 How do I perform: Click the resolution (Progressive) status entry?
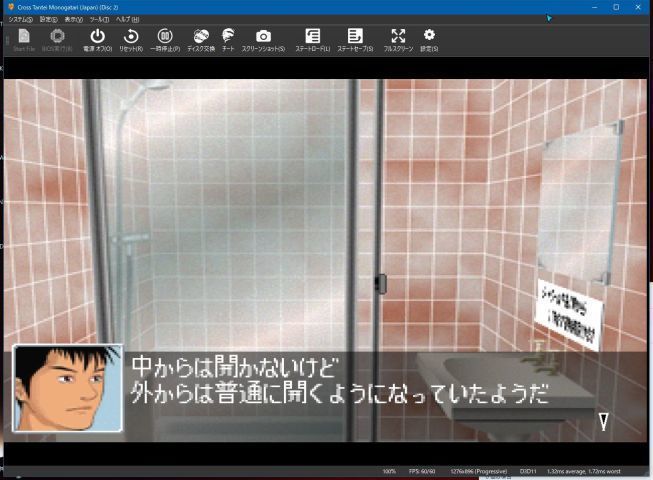(x=479, y=471)
